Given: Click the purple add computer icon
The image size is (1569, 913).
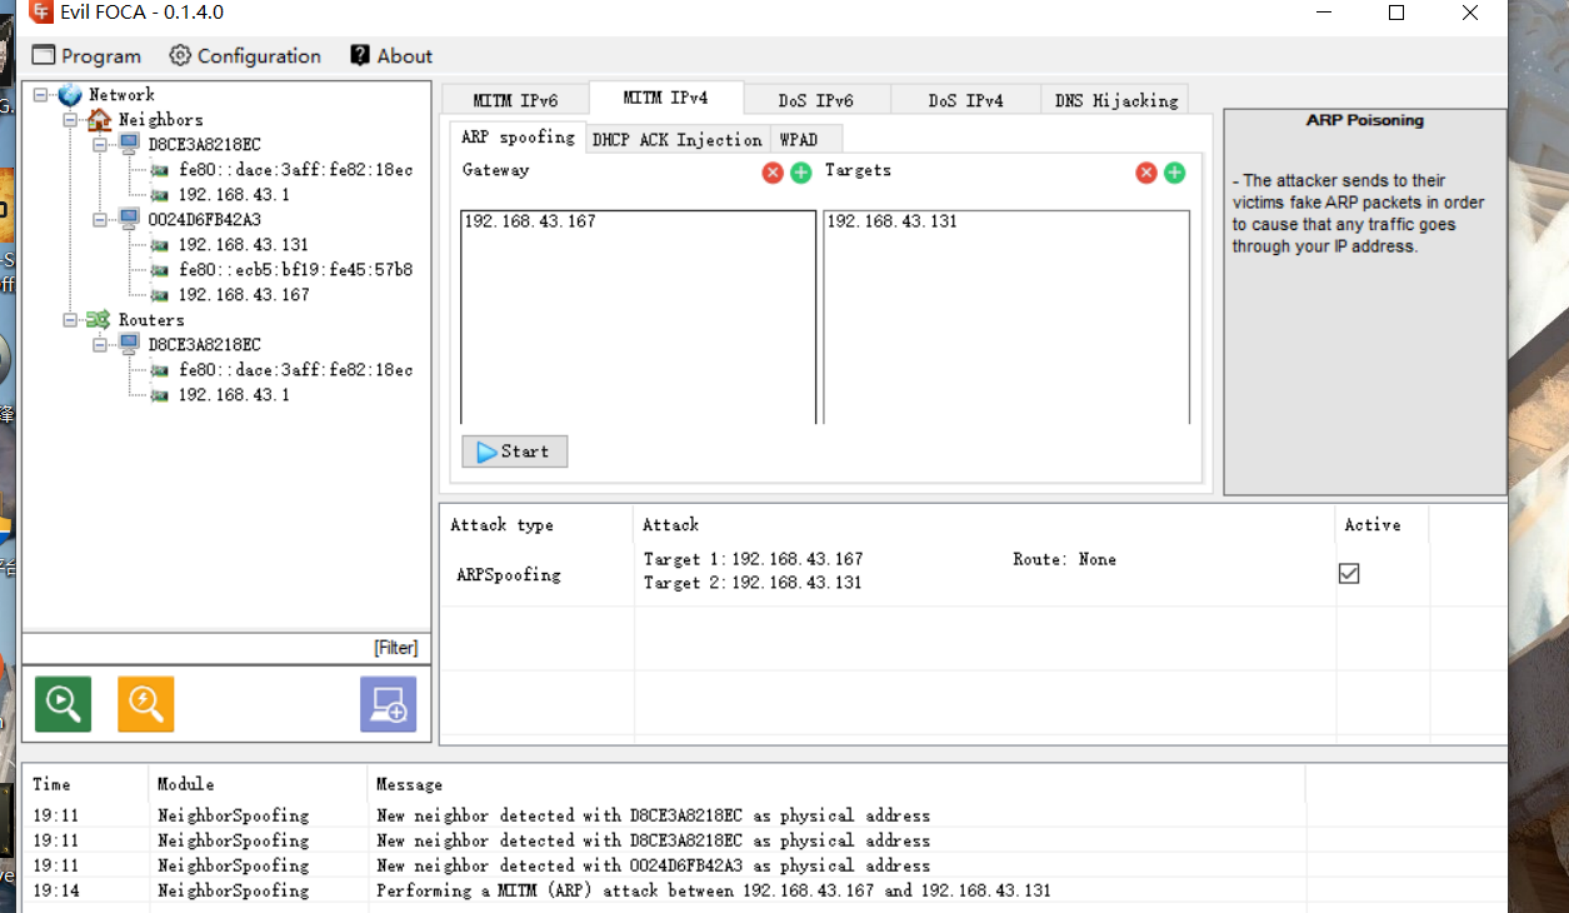Looking at the screenshot, I should point(388,704).
